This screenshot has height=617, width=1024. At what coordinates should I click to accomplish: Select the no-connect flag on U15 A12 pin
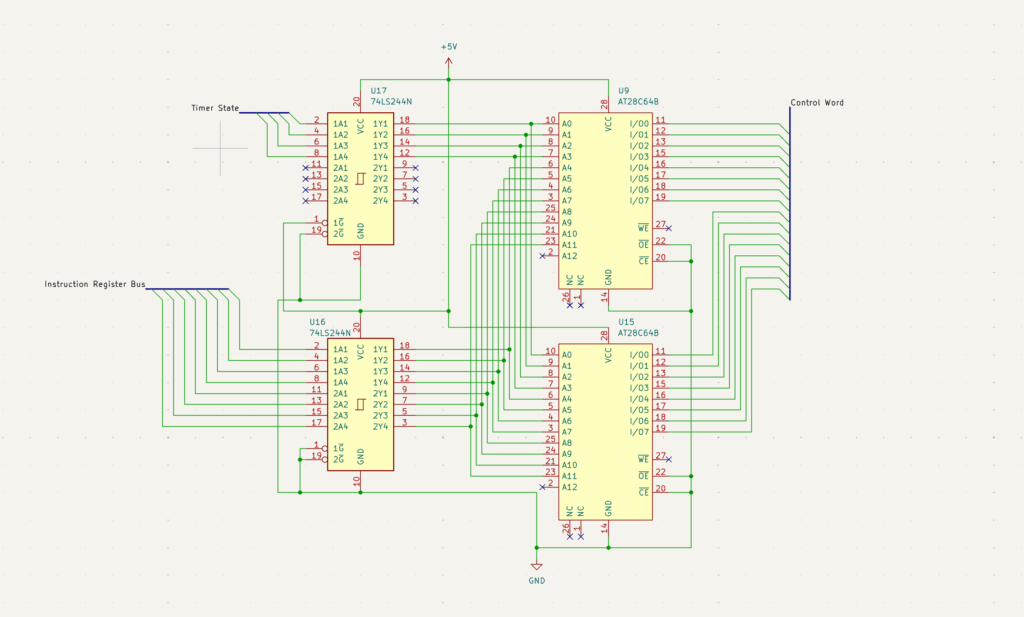pyautogui.click(x=542, y=487)
